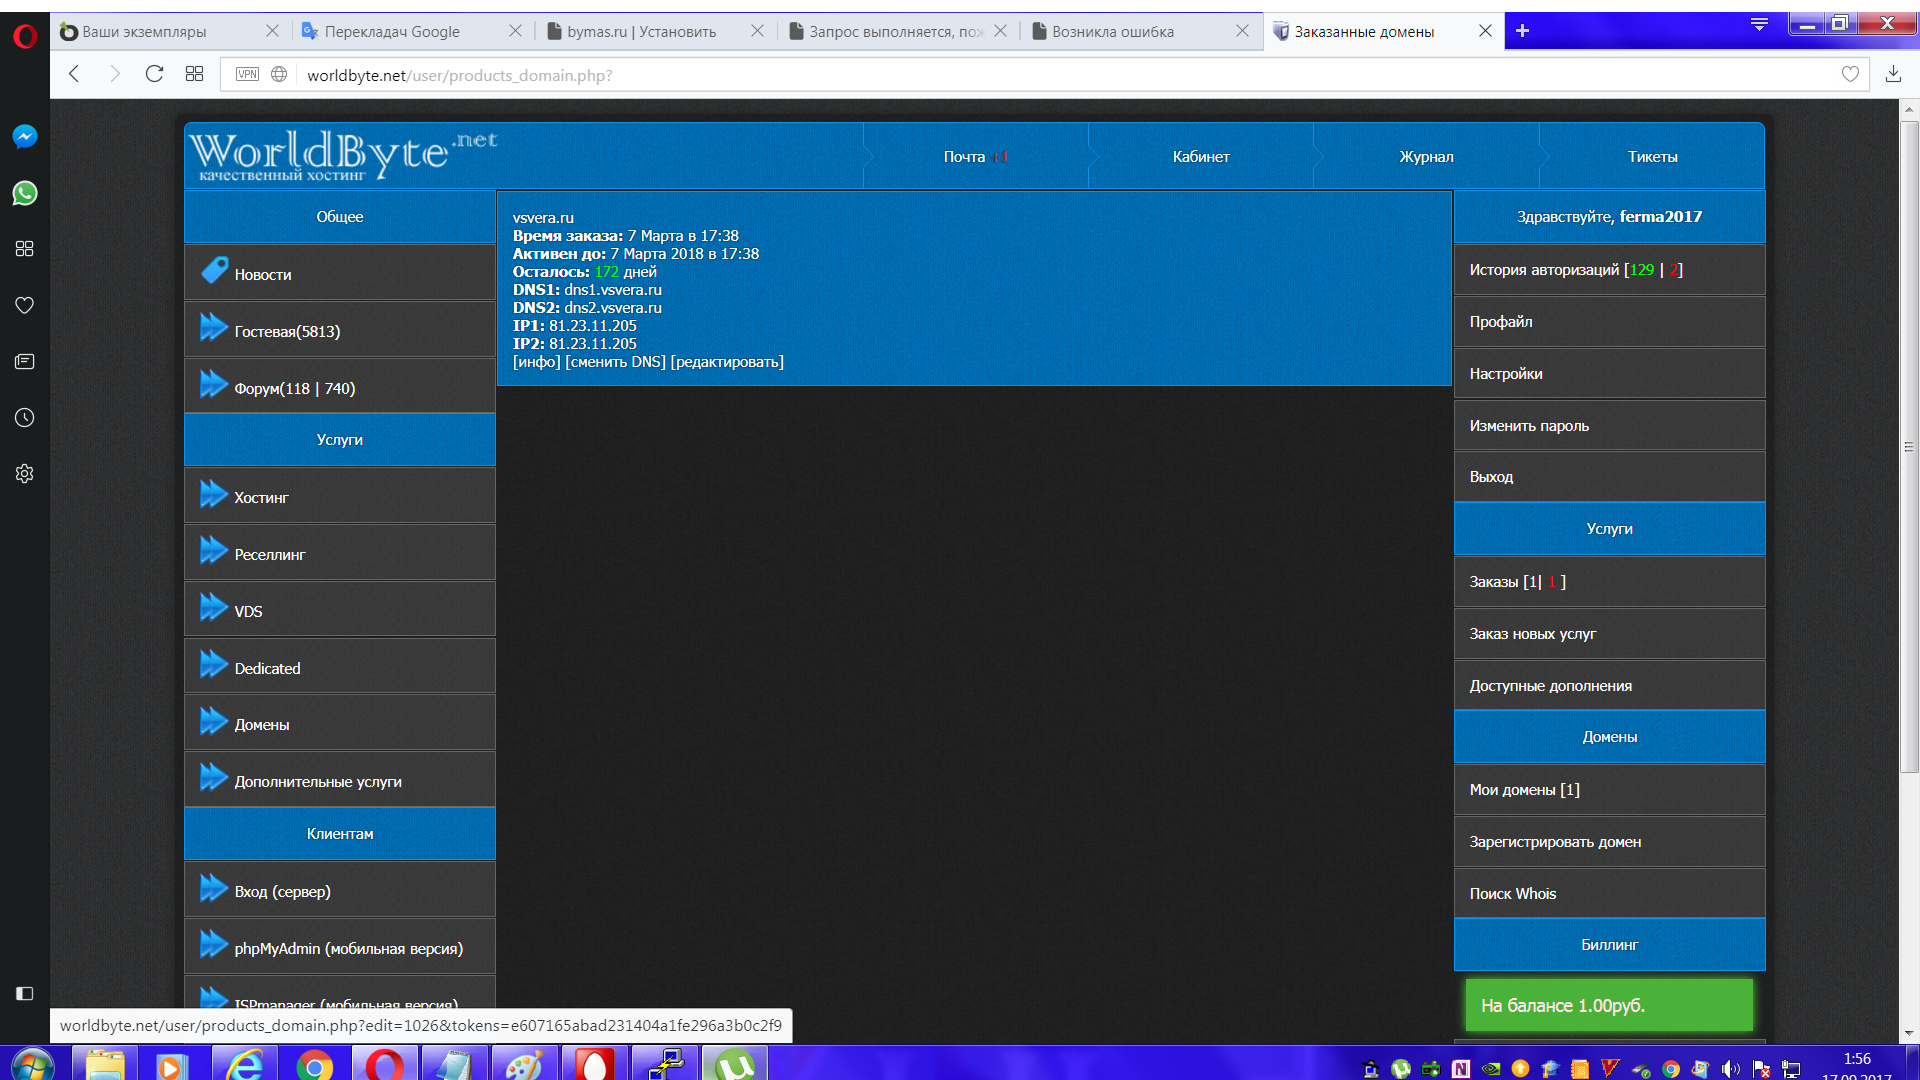Open a new tab with the plus button

pos(1522,31)
